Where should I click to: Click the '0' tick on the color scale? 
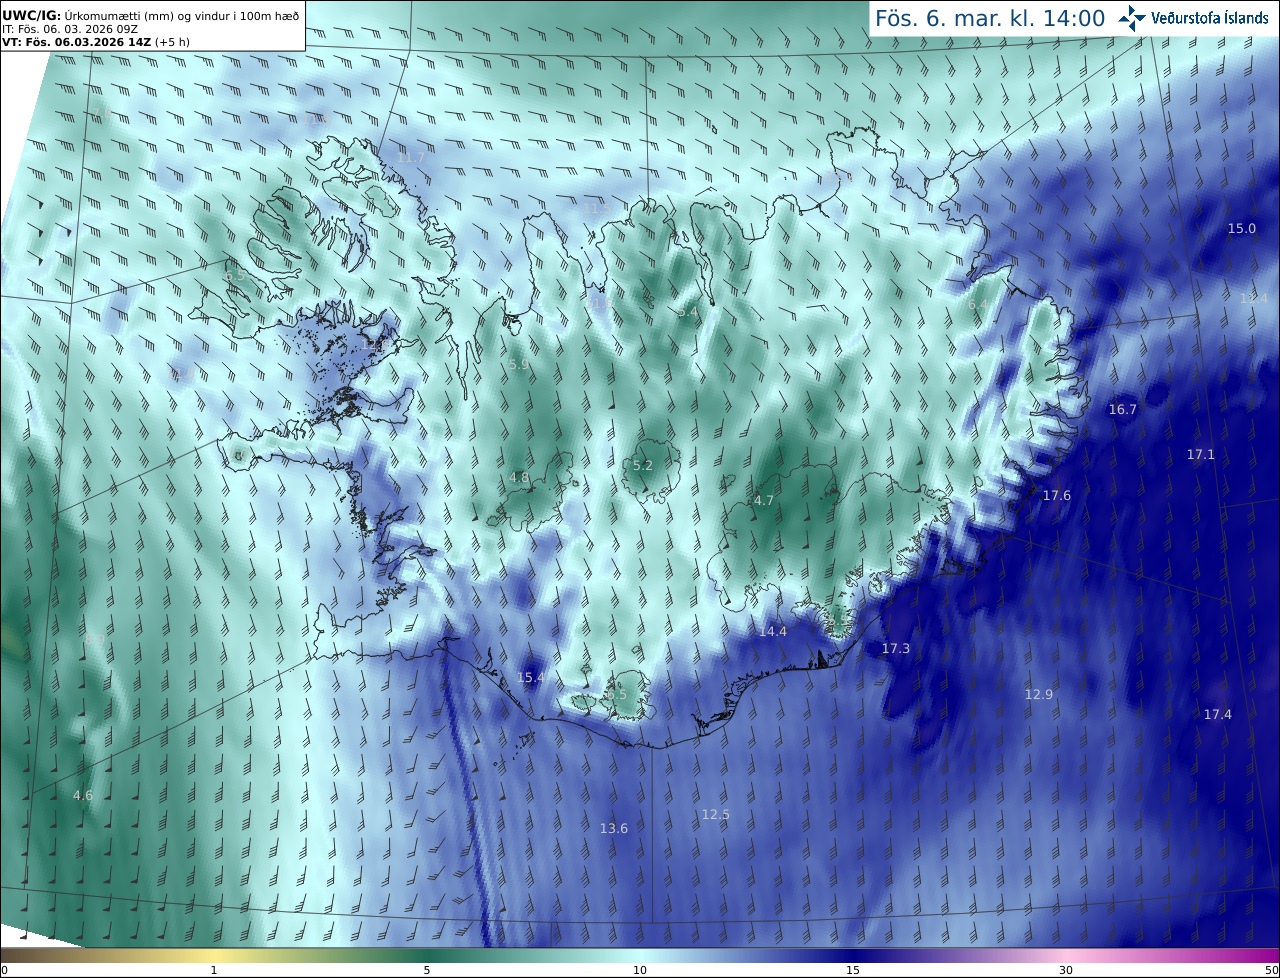click(4, 970)
